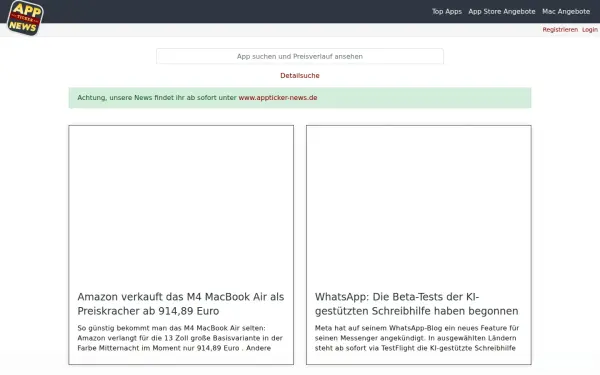The width and height of the screenshot is (600, 375).
Task: Open the WhatsApp KI-Schreibhilfe headline
Action: coord(416,304)
